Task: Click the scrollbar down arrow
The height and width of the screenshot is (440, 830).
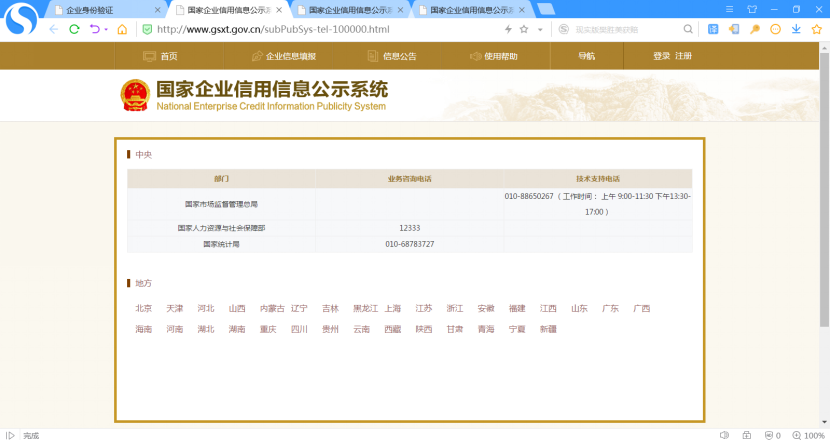Action: click(824, 423)
